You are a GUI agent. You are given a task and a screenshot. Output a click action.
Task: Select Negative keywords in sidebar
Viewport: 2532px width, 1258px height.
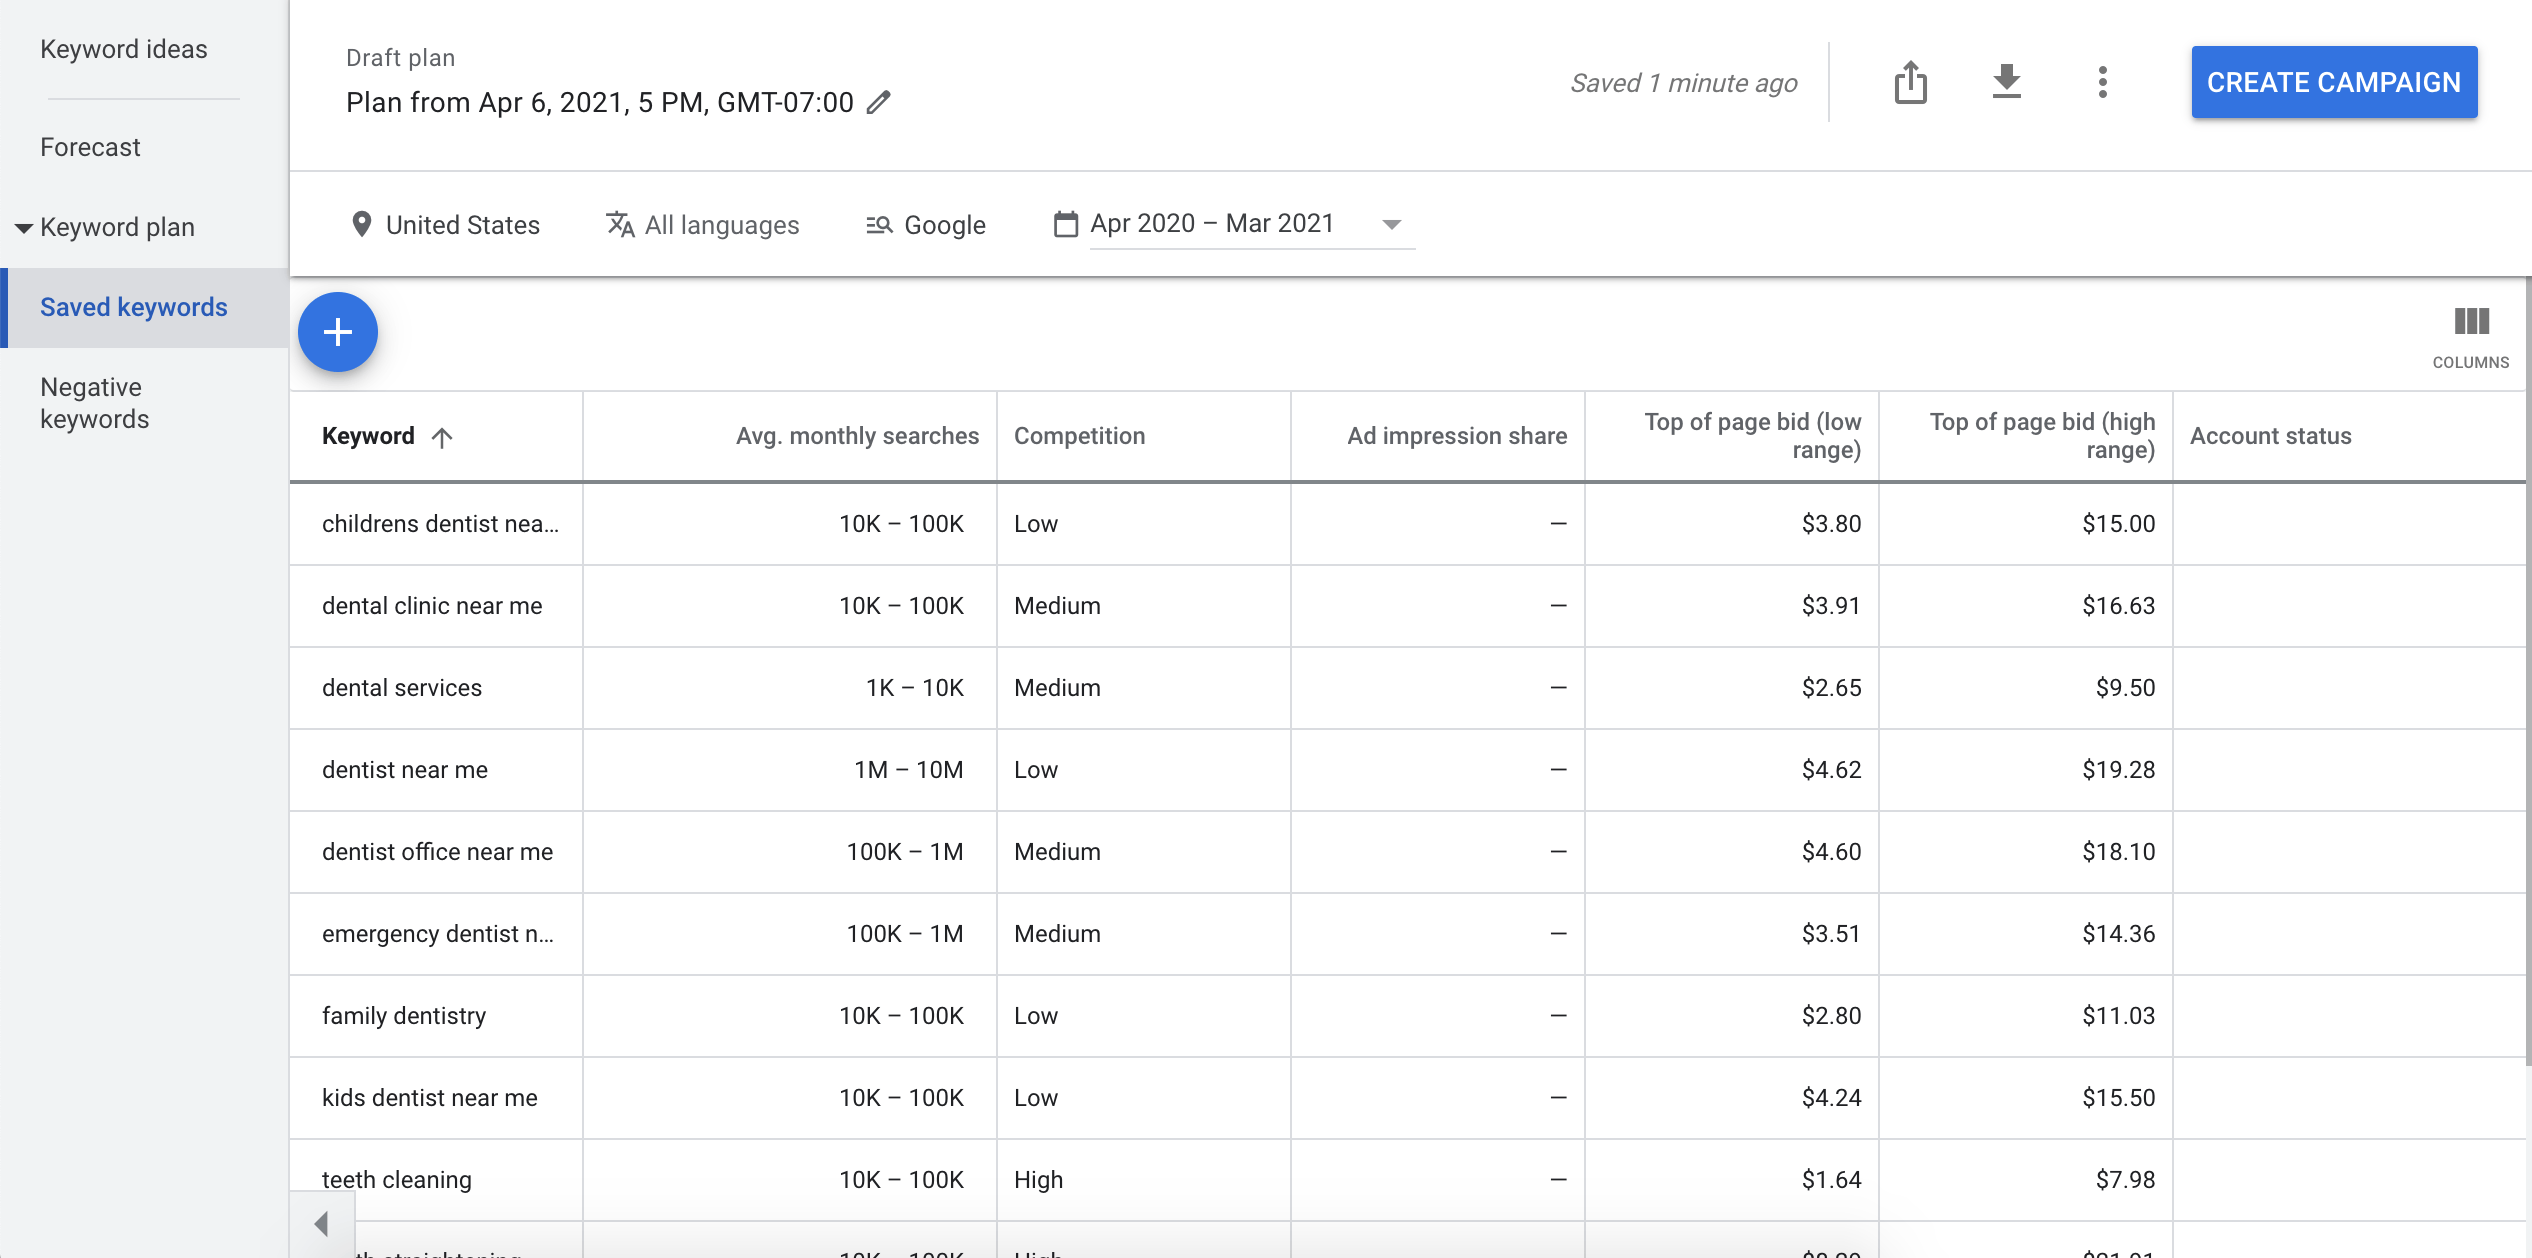94,403
